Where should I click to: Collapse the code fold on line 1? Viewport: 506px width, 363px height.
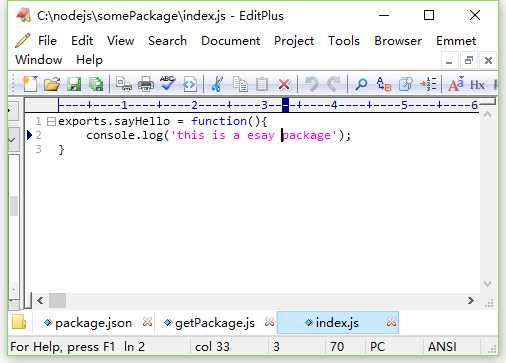coord(51,121)
